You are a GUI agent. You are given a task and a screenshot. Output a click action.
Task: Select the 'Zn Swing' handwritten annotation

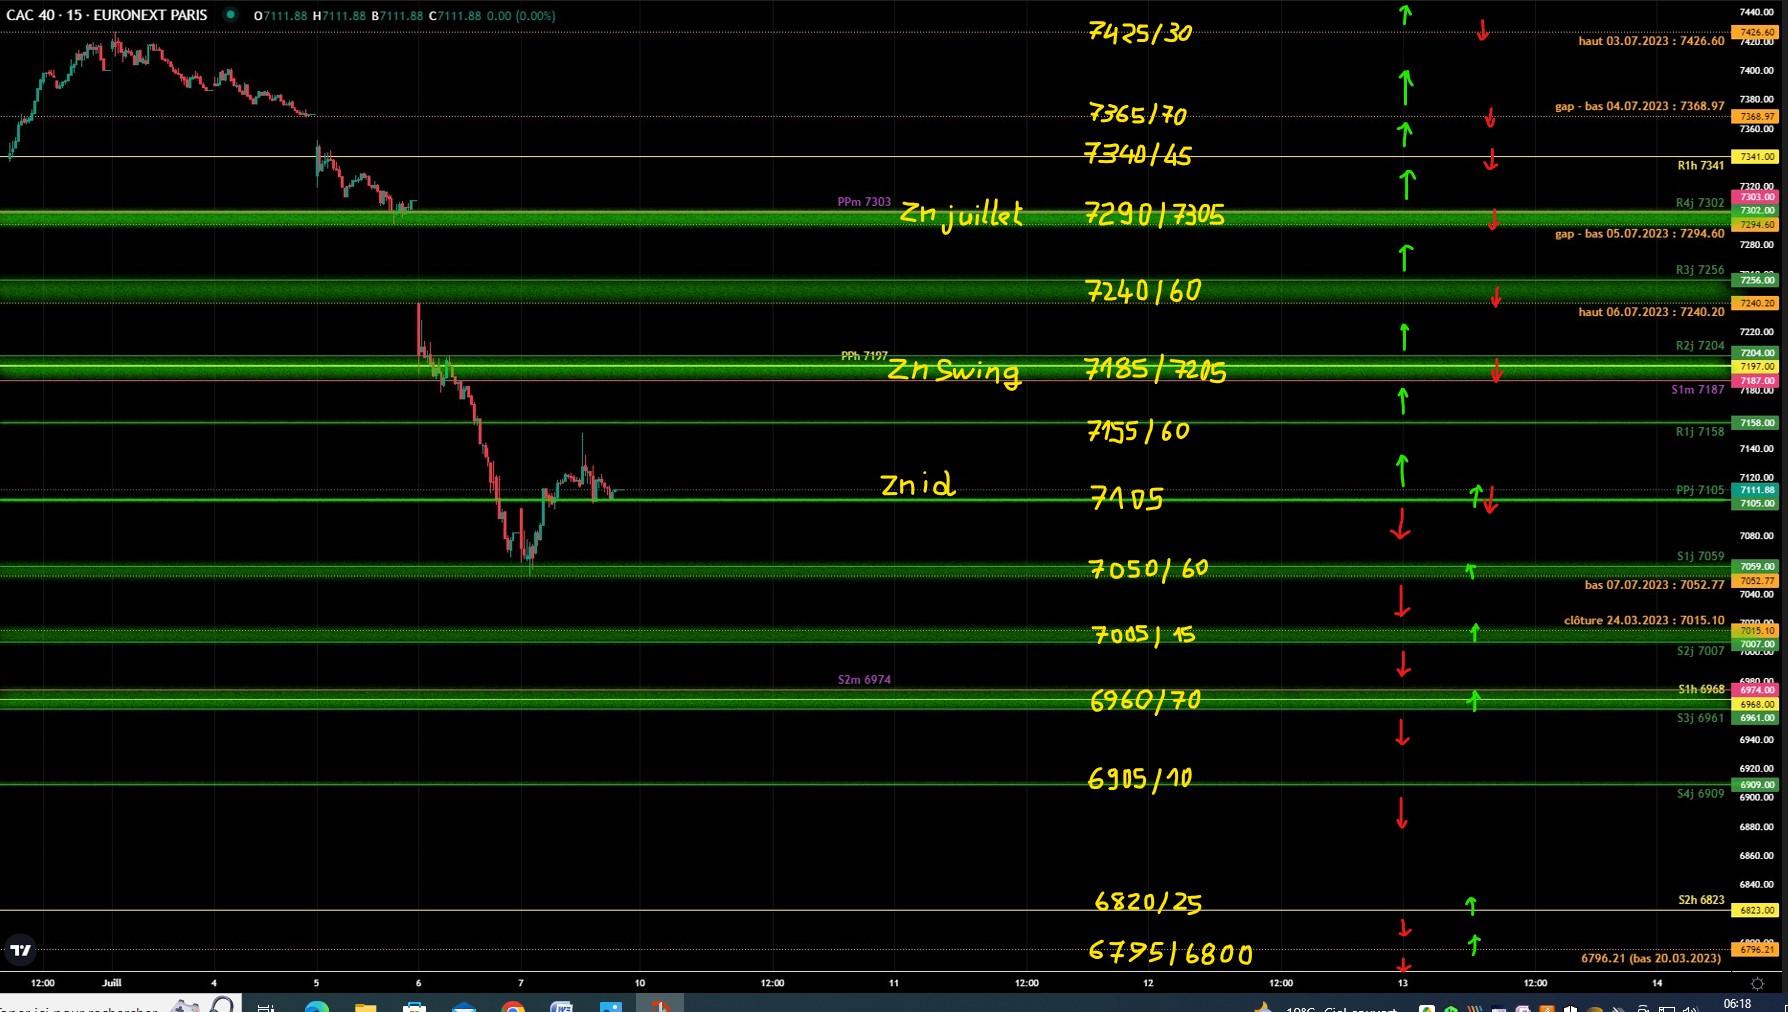coord(954,371)
